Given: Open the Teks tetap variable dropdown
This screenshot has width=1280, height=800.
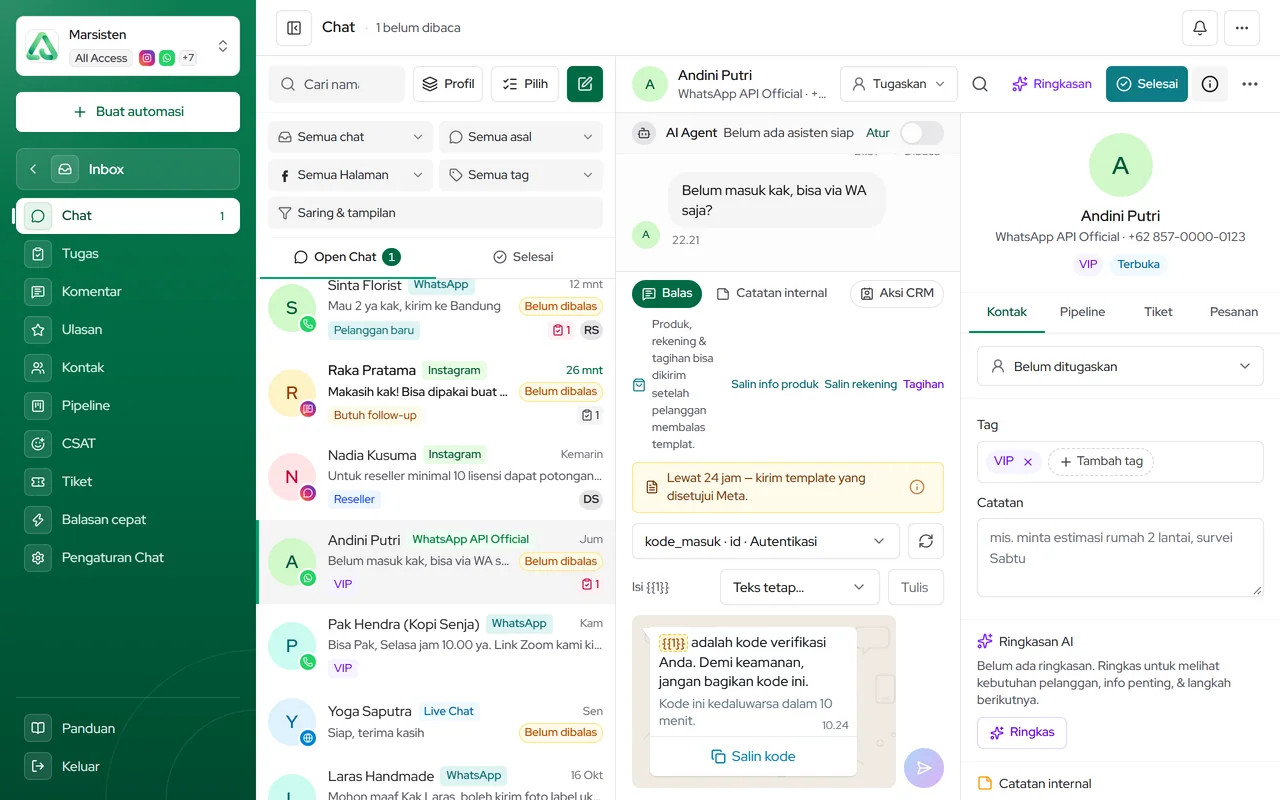Looking at the screenshot, I should pyautogui.click(x=800, y=587).
